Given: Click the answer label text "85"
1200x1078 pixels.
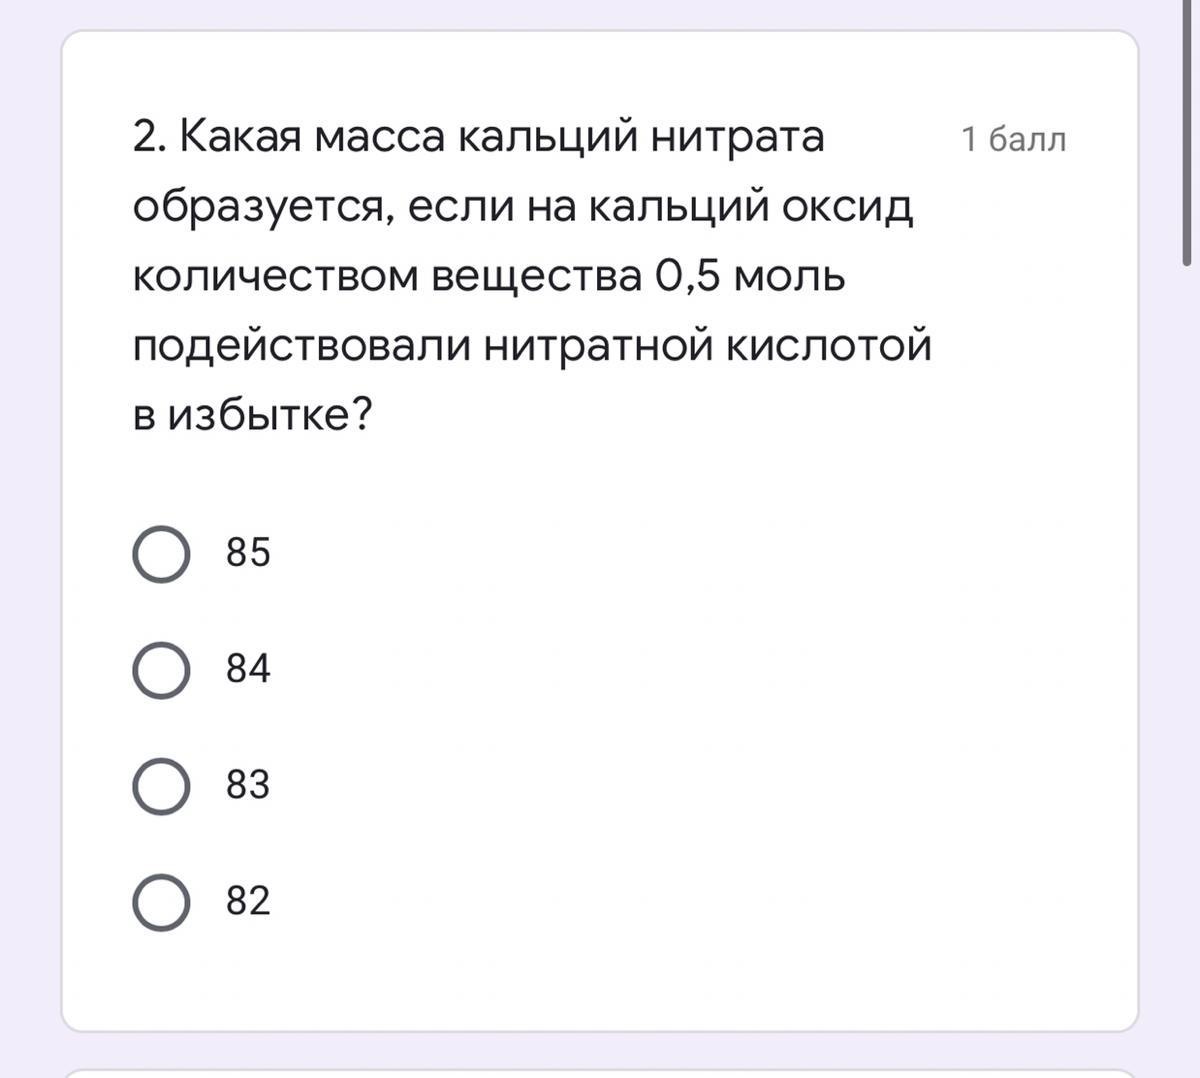Looking at the screenshot, I should pyautogui.click(x=248, y=553).
